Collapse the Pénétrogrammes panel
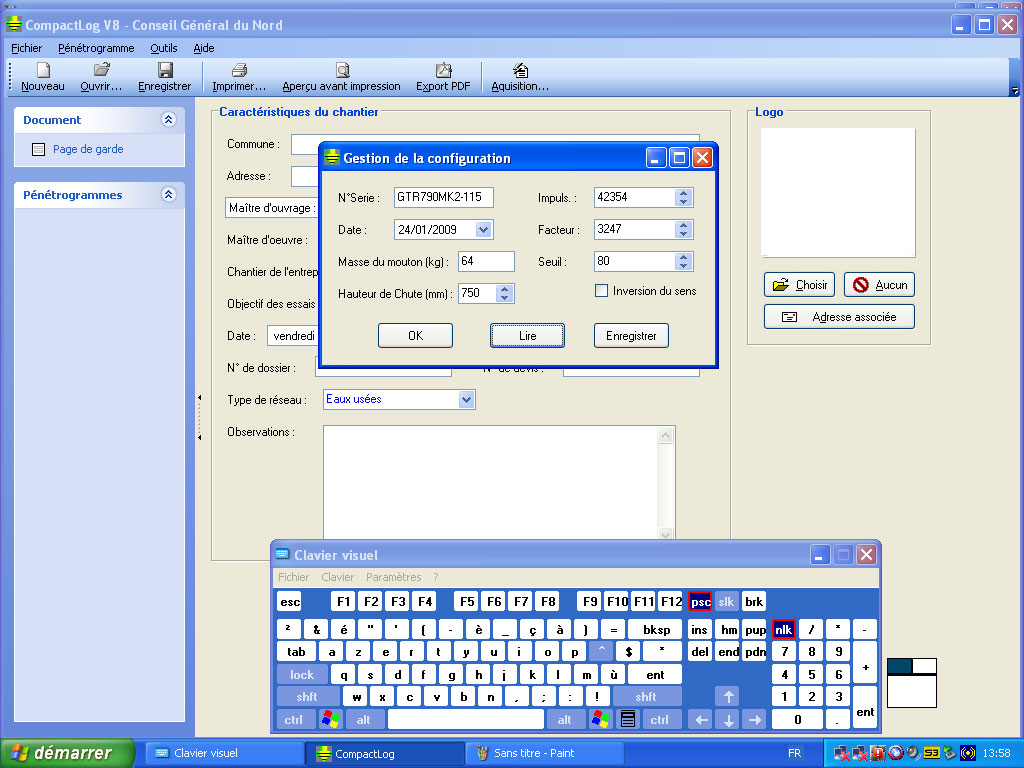1024x768 pixels. click(x=168, y=195)
